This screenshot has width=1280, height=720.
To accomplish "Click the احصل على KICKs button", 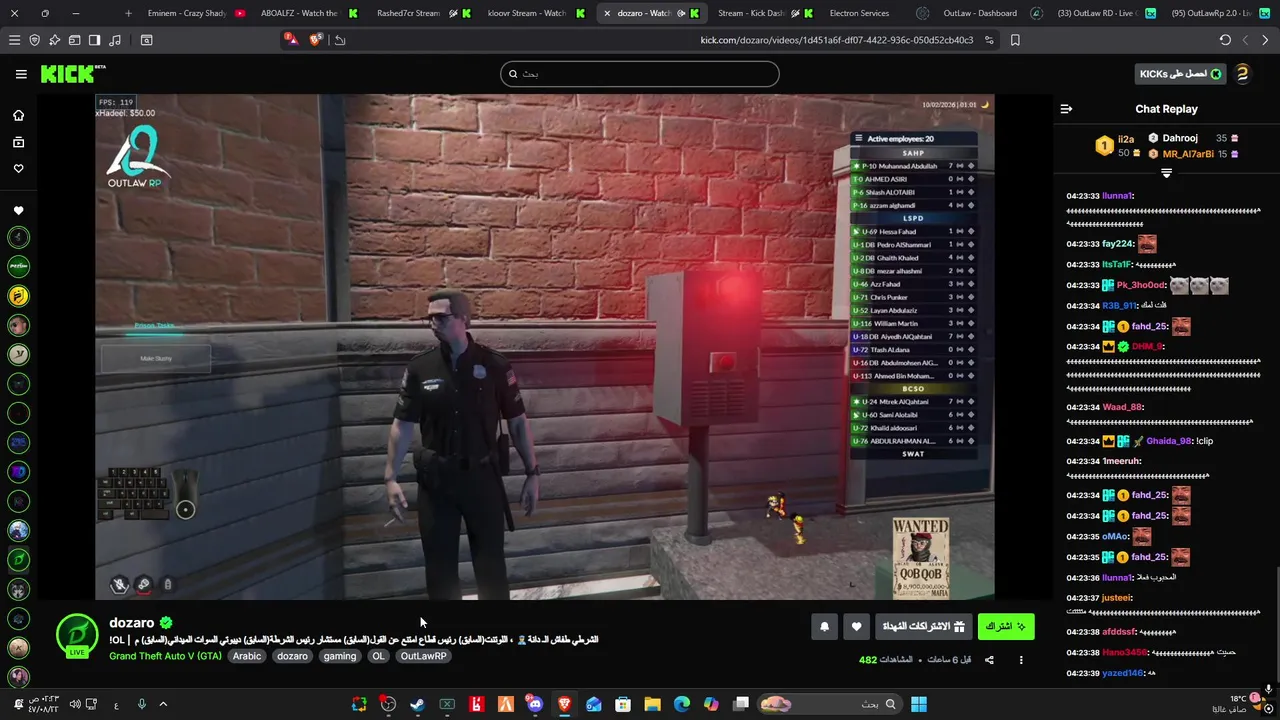I will click(x=1182, y=74).
